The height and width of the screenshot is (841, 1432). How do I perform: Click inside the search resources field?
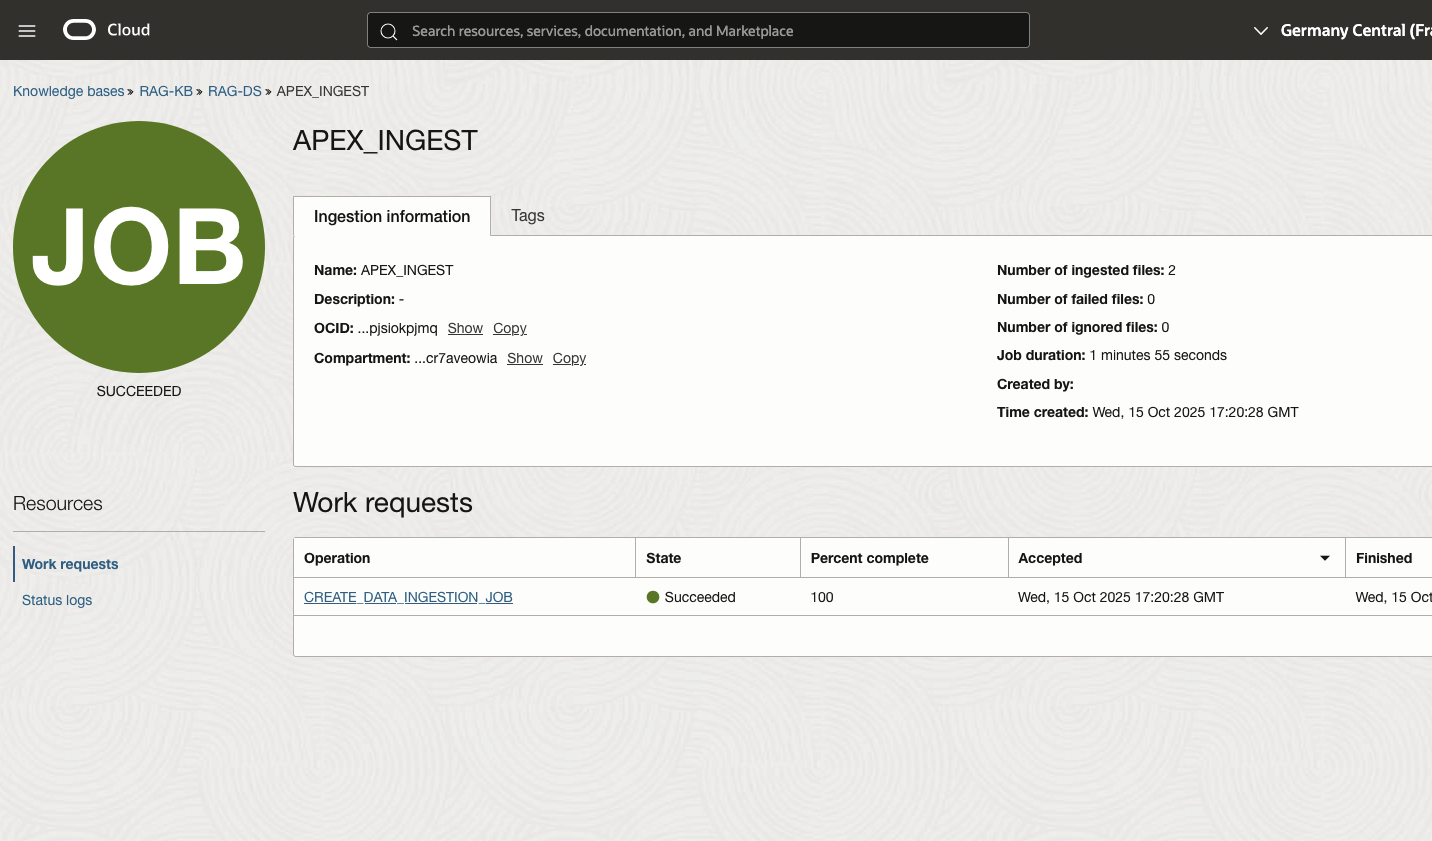pyautogui.click(x=700, y=31)
